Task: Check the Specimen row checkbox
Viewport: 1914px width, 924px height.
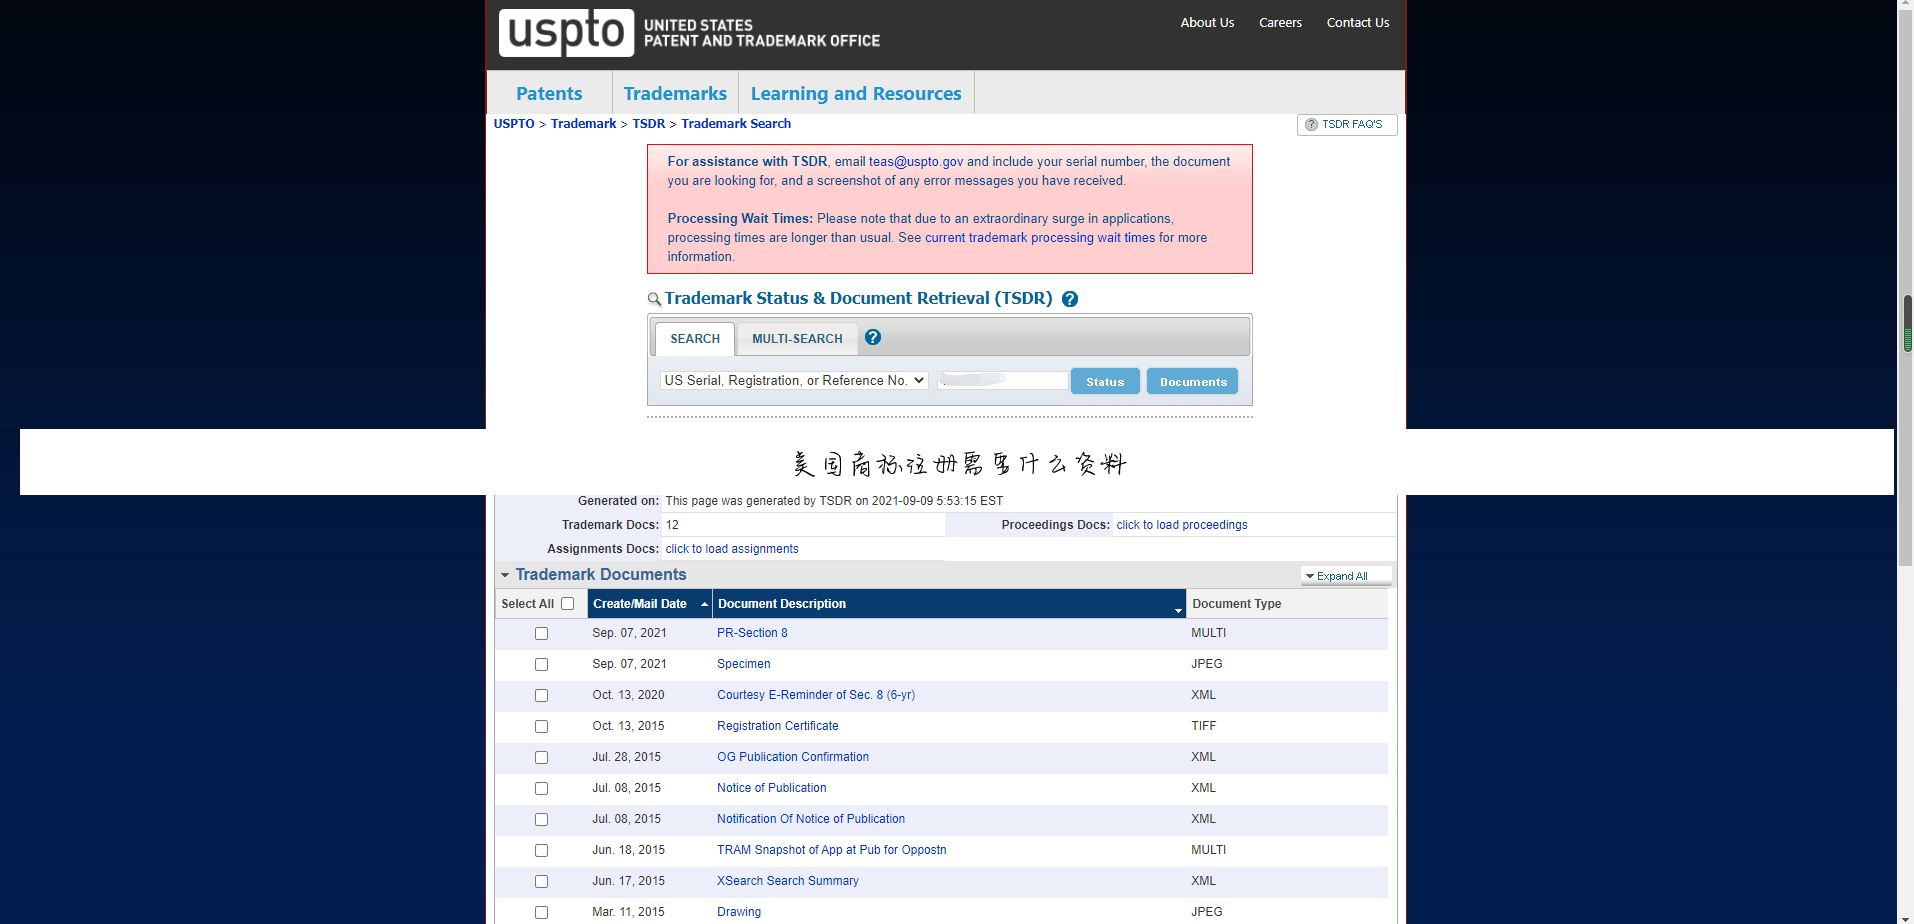Action: pyautogui.click(x=541, y=664)
